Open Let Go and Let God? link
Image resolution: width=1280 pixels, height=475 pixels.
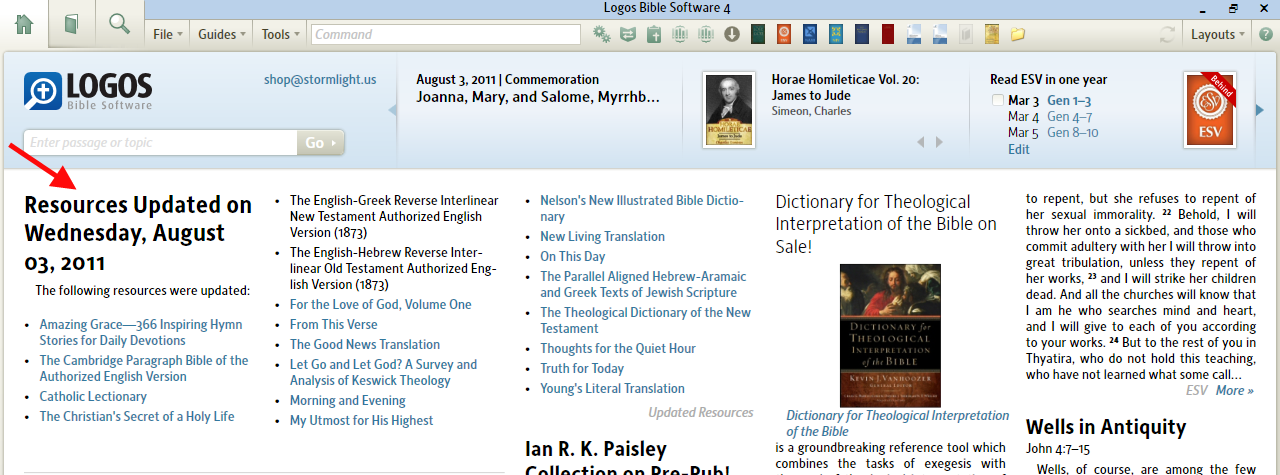point(383,372)
